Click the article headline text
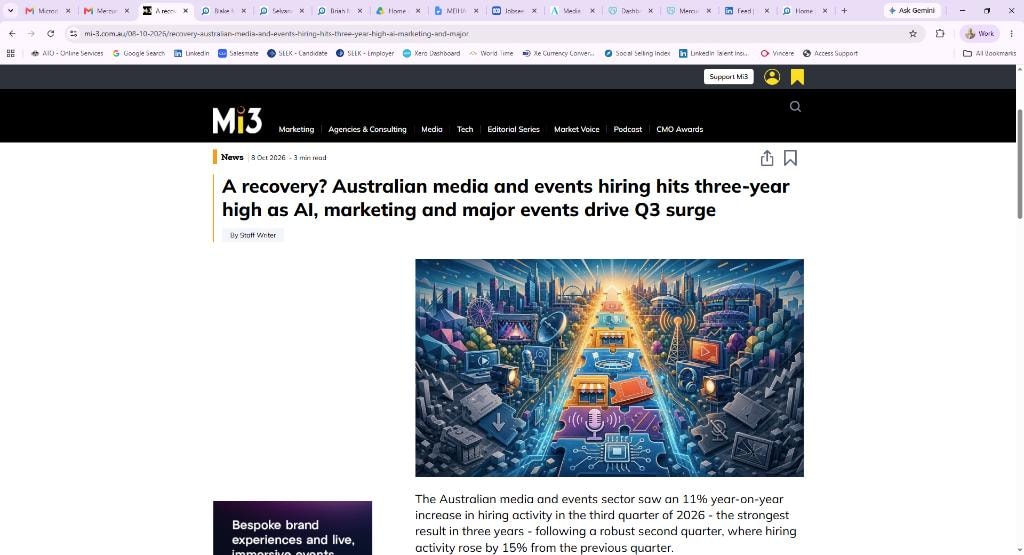Viewport: 1024px width, 555px height. point(505,198)
